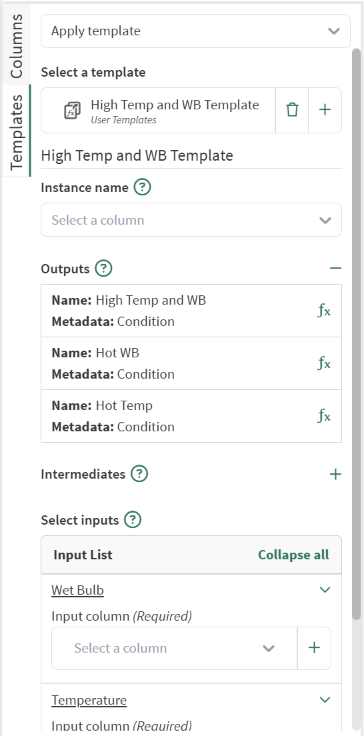Viewport: 364px width, 736px height.
Task: Collapse the Wet Bulb input chevron
Action: (x=325, y=590)
